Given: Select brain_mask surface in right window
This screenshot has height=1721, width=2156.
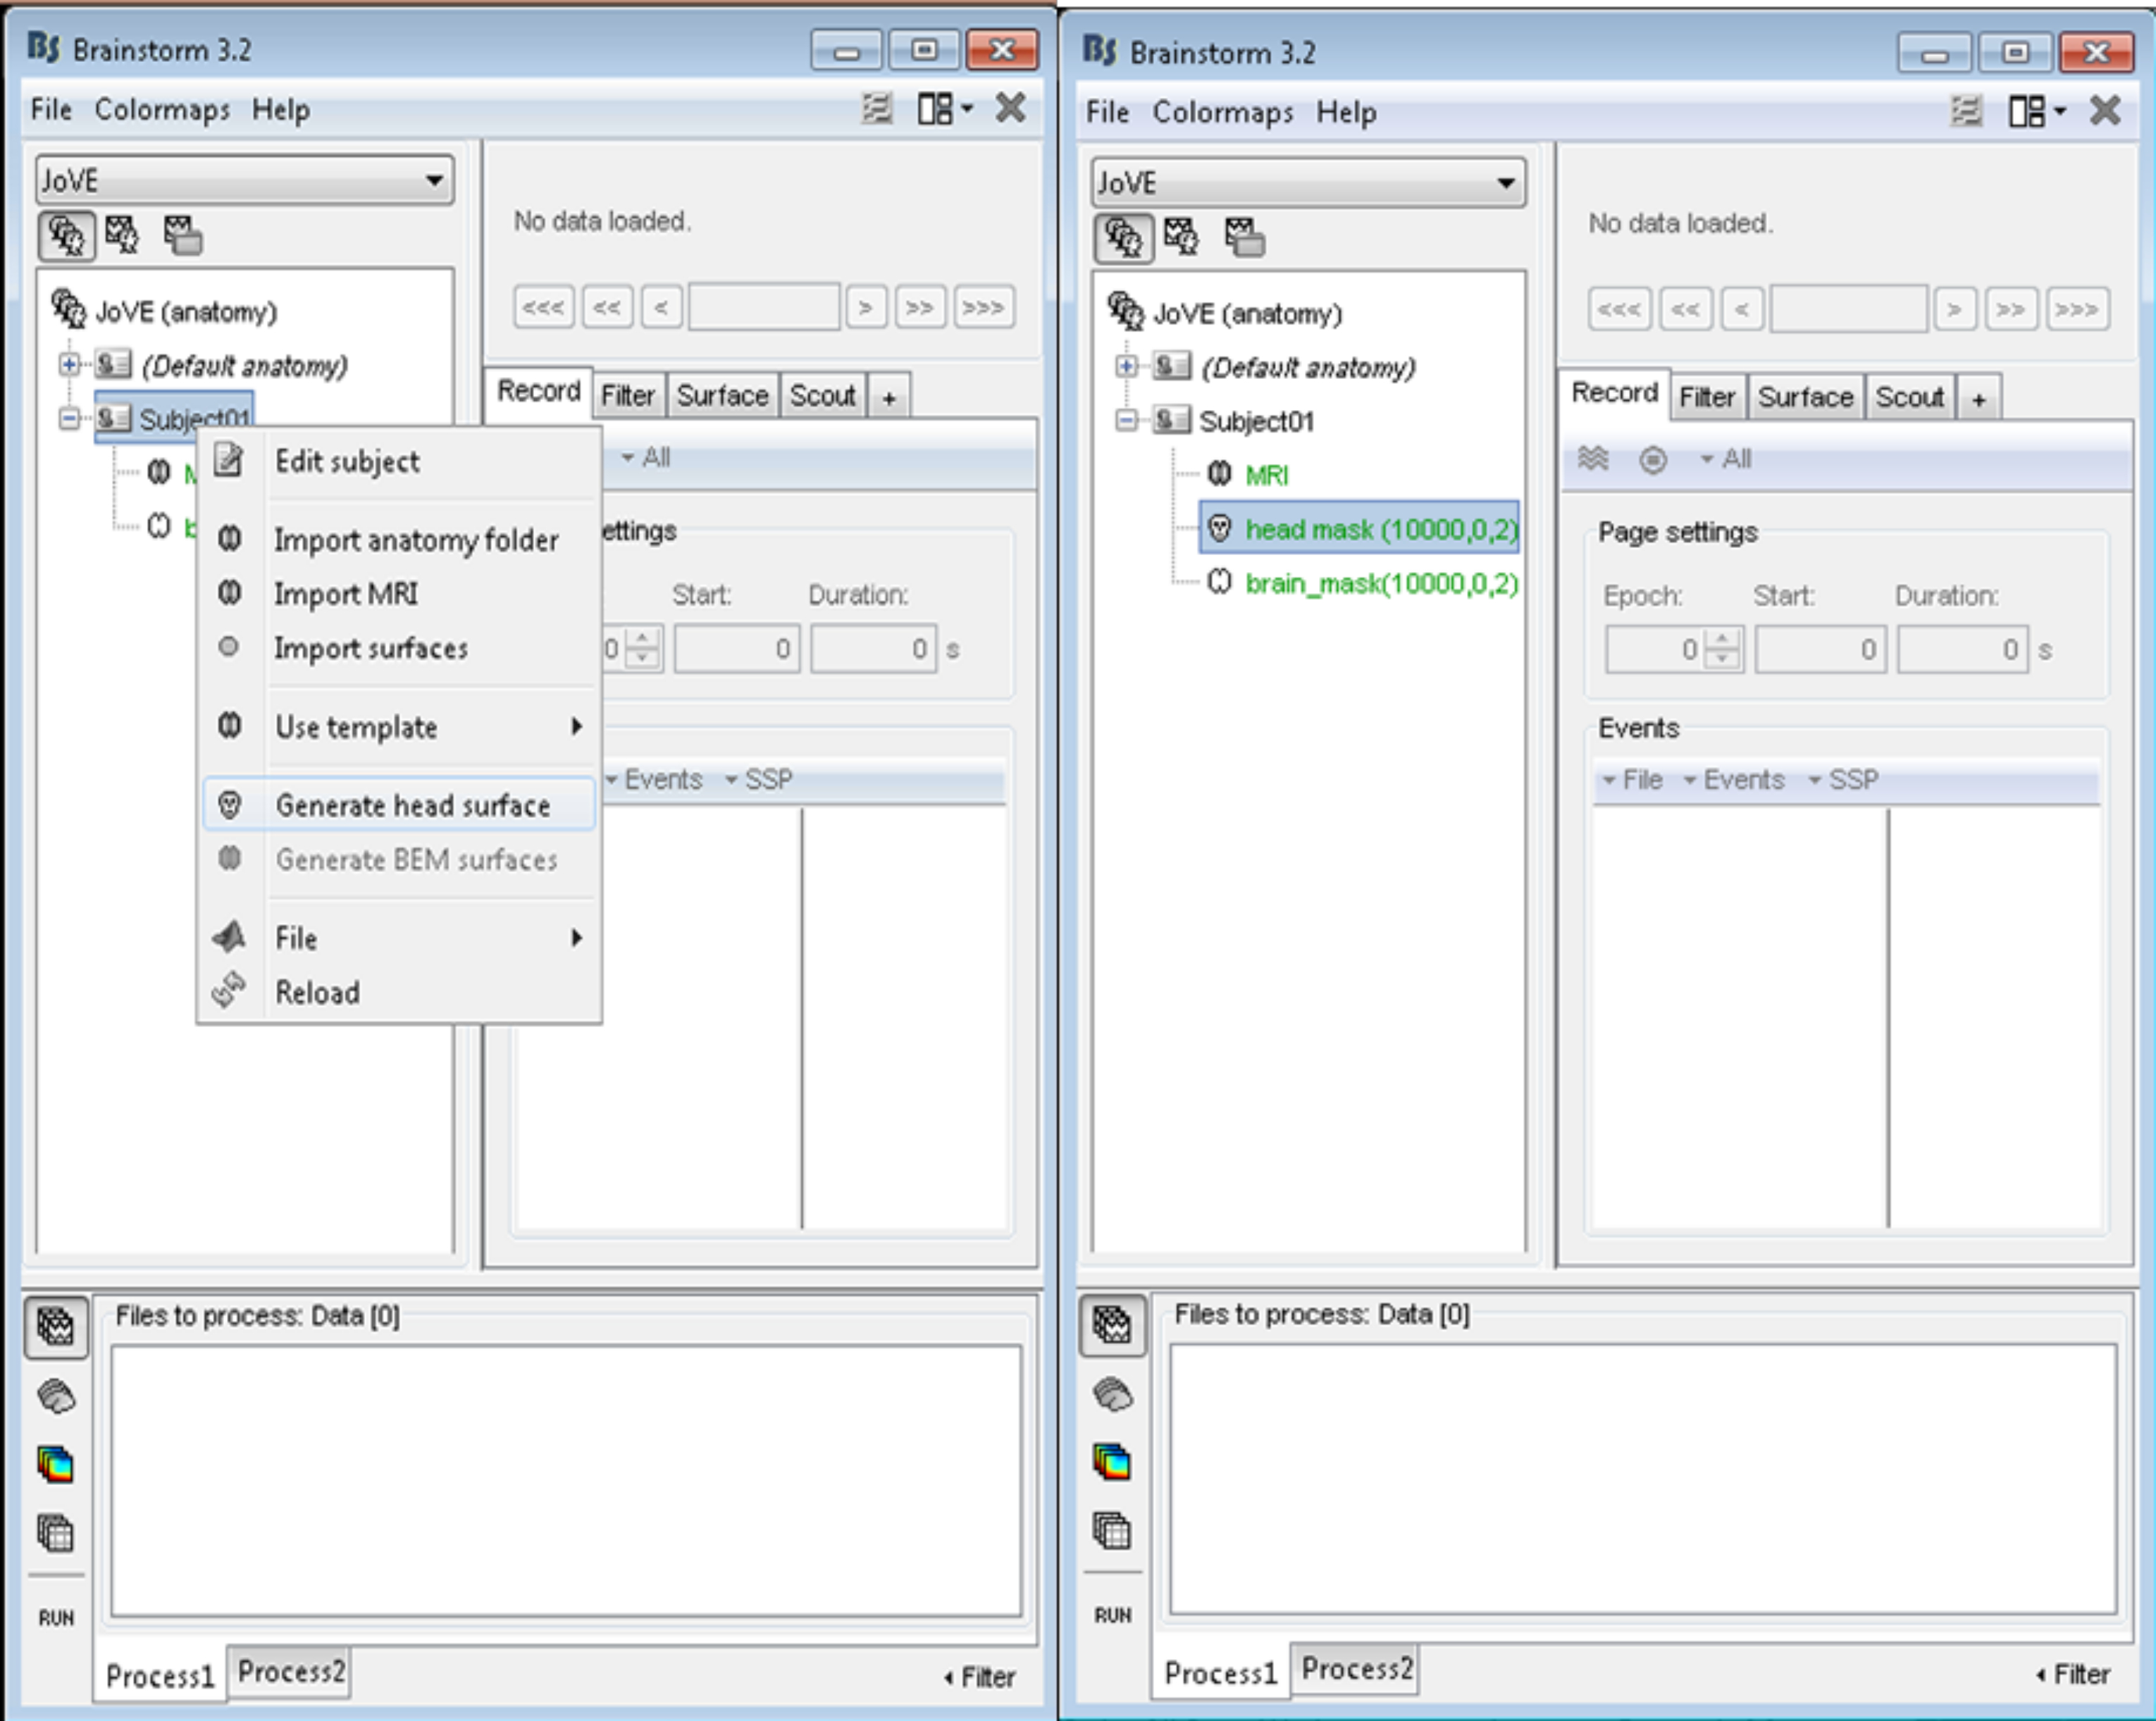Looking at the screenshot, I should click(x=1380, y=583).
